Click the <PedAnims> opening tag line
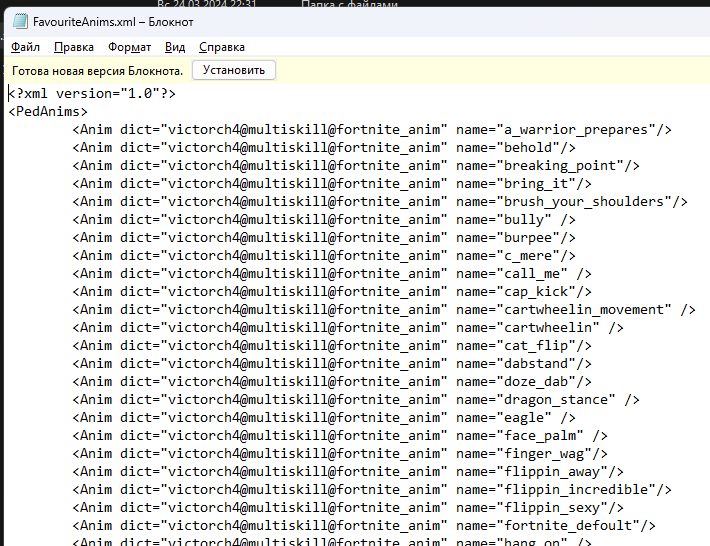This screenshot has height=546, width=710. (x=48, y=111)
